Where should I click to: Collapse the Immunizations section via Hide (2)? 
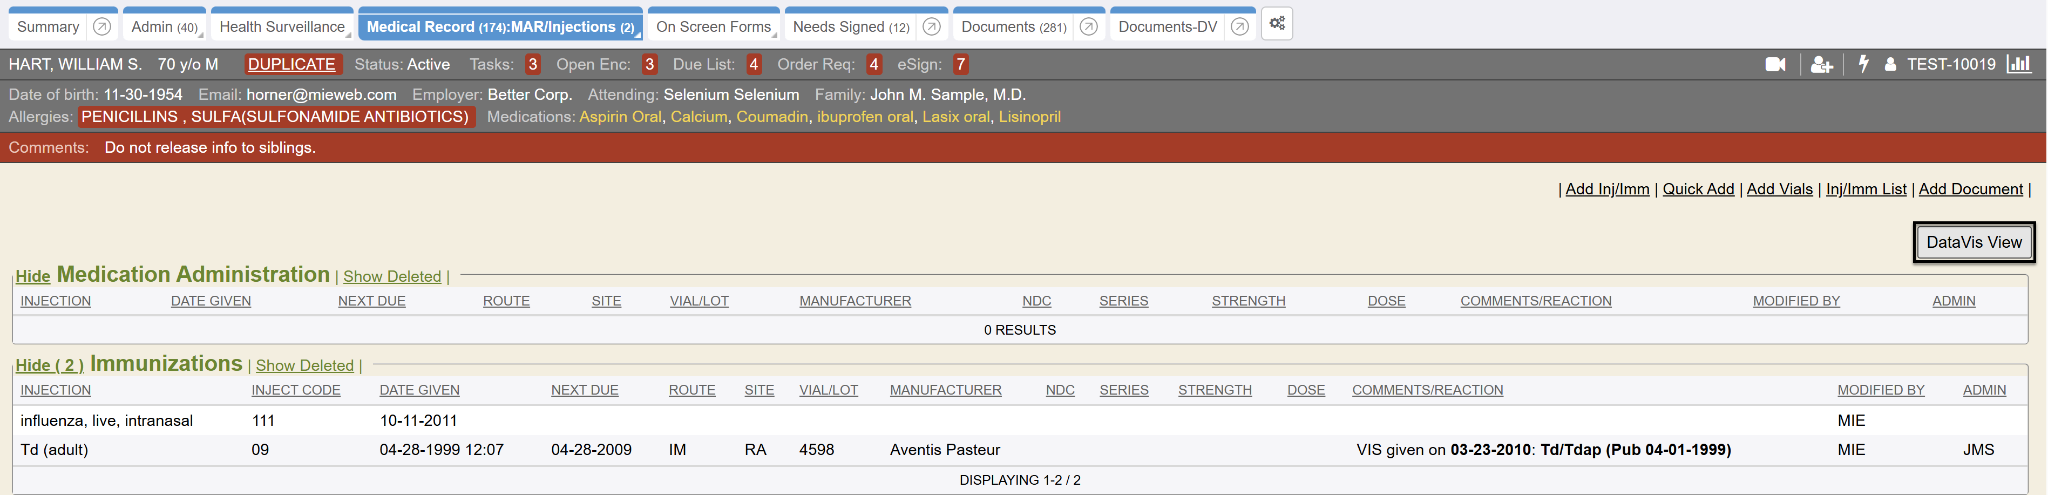pos(49,366)
